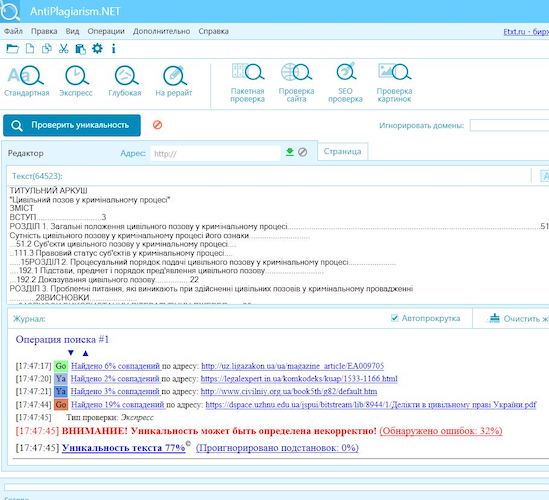Open the Дополнительно menu
This screenshot has height=500, width=549.
point(161,31)
